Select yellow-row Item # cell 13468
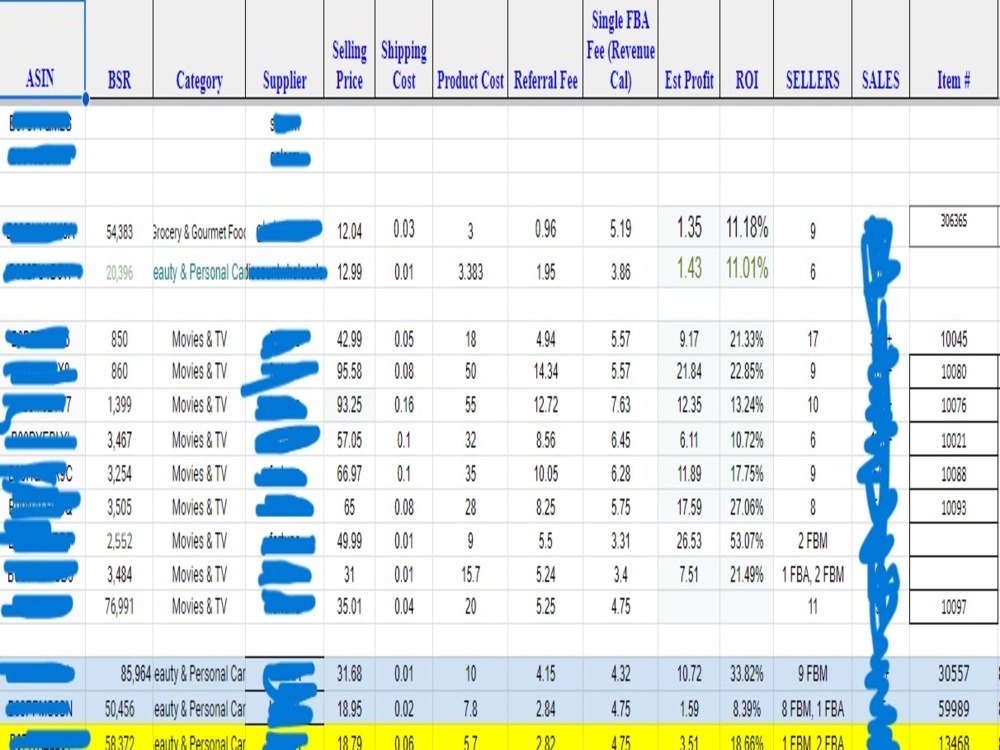The width and height of the screenshot is (1000, 750). (x=954, y=739)
